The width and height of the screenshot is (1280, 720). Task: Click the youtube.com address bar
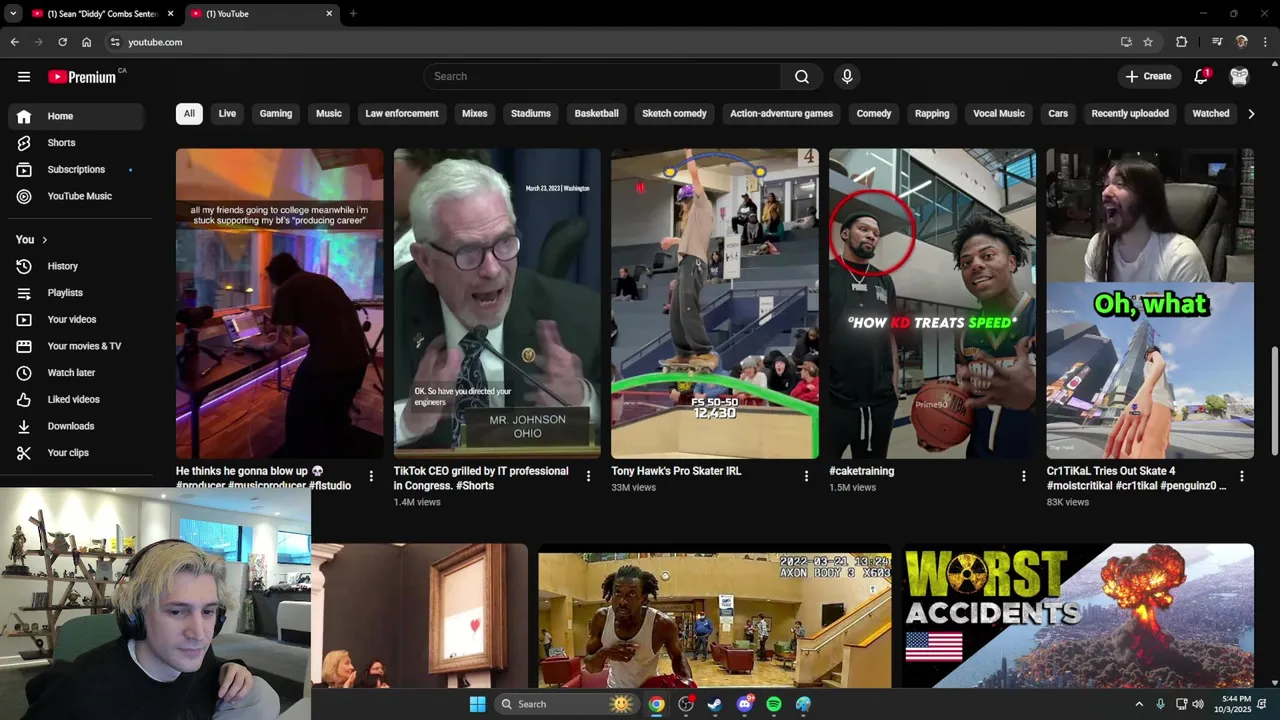[x=610, y=42]
